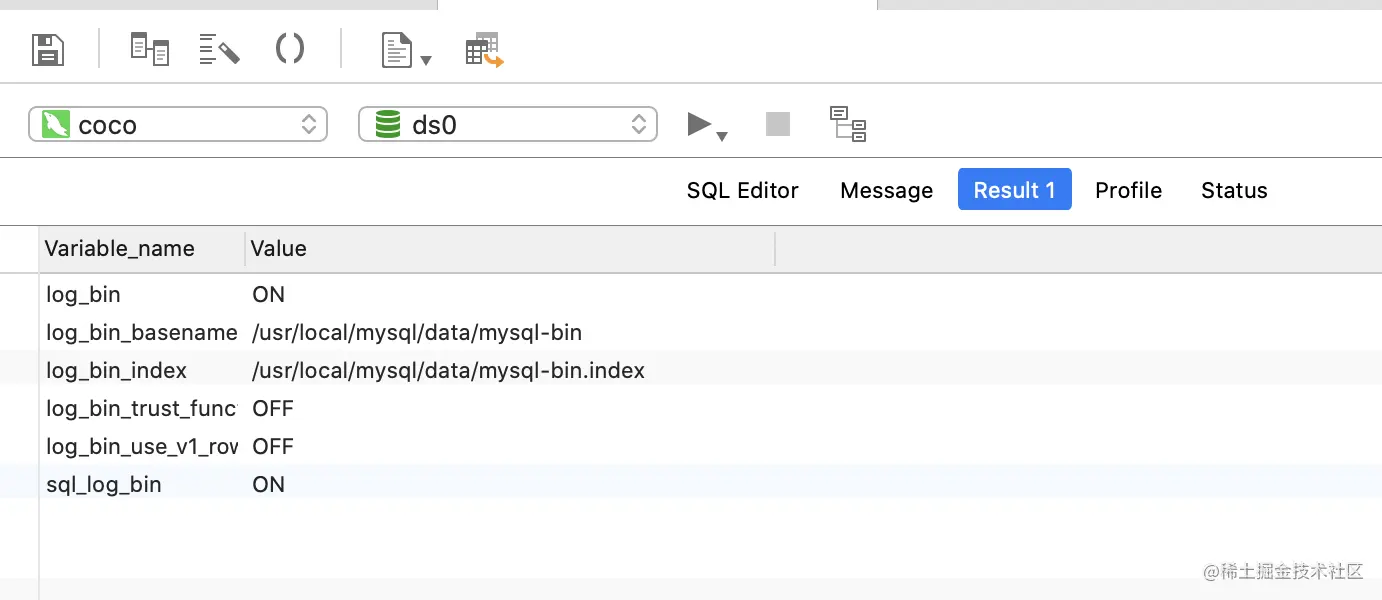Image resolution: width=1382 pixels, height=600 pixels.
Task: Switch to the SQL Editor tab
Action: pos(742,190)
